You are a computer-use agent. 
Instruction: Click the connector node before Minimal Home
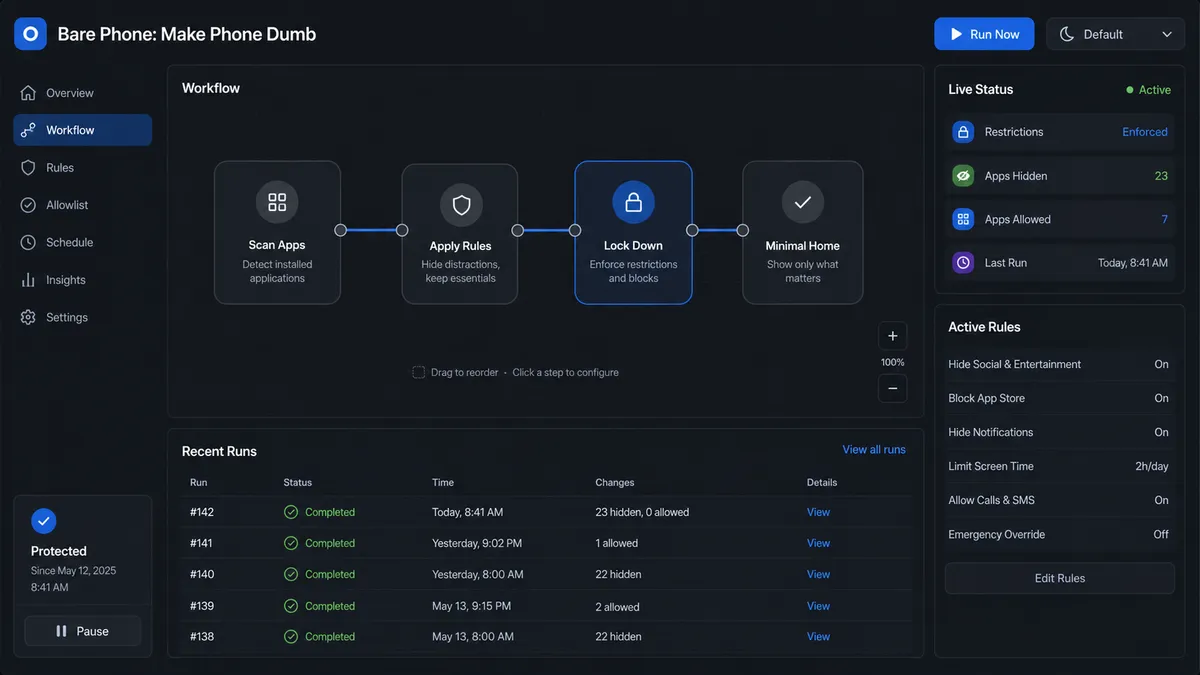pyautogui.click(x=742, y=230)
